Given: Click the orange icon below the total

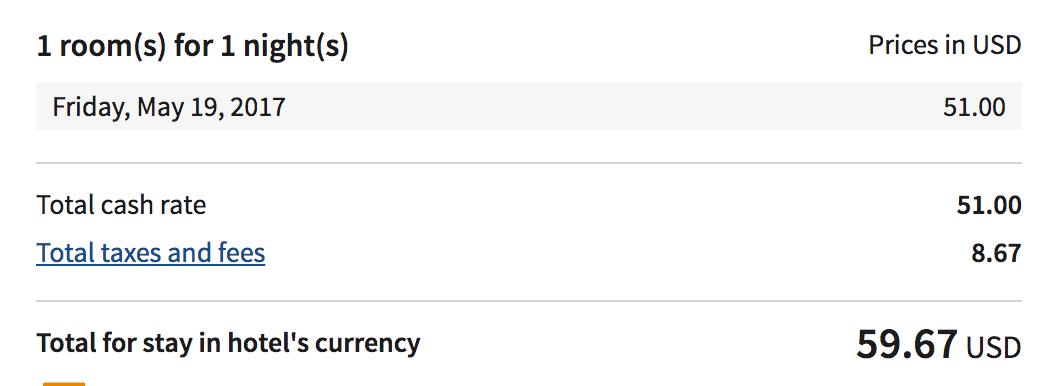Looking at the screenshot, I should [64, 383].
